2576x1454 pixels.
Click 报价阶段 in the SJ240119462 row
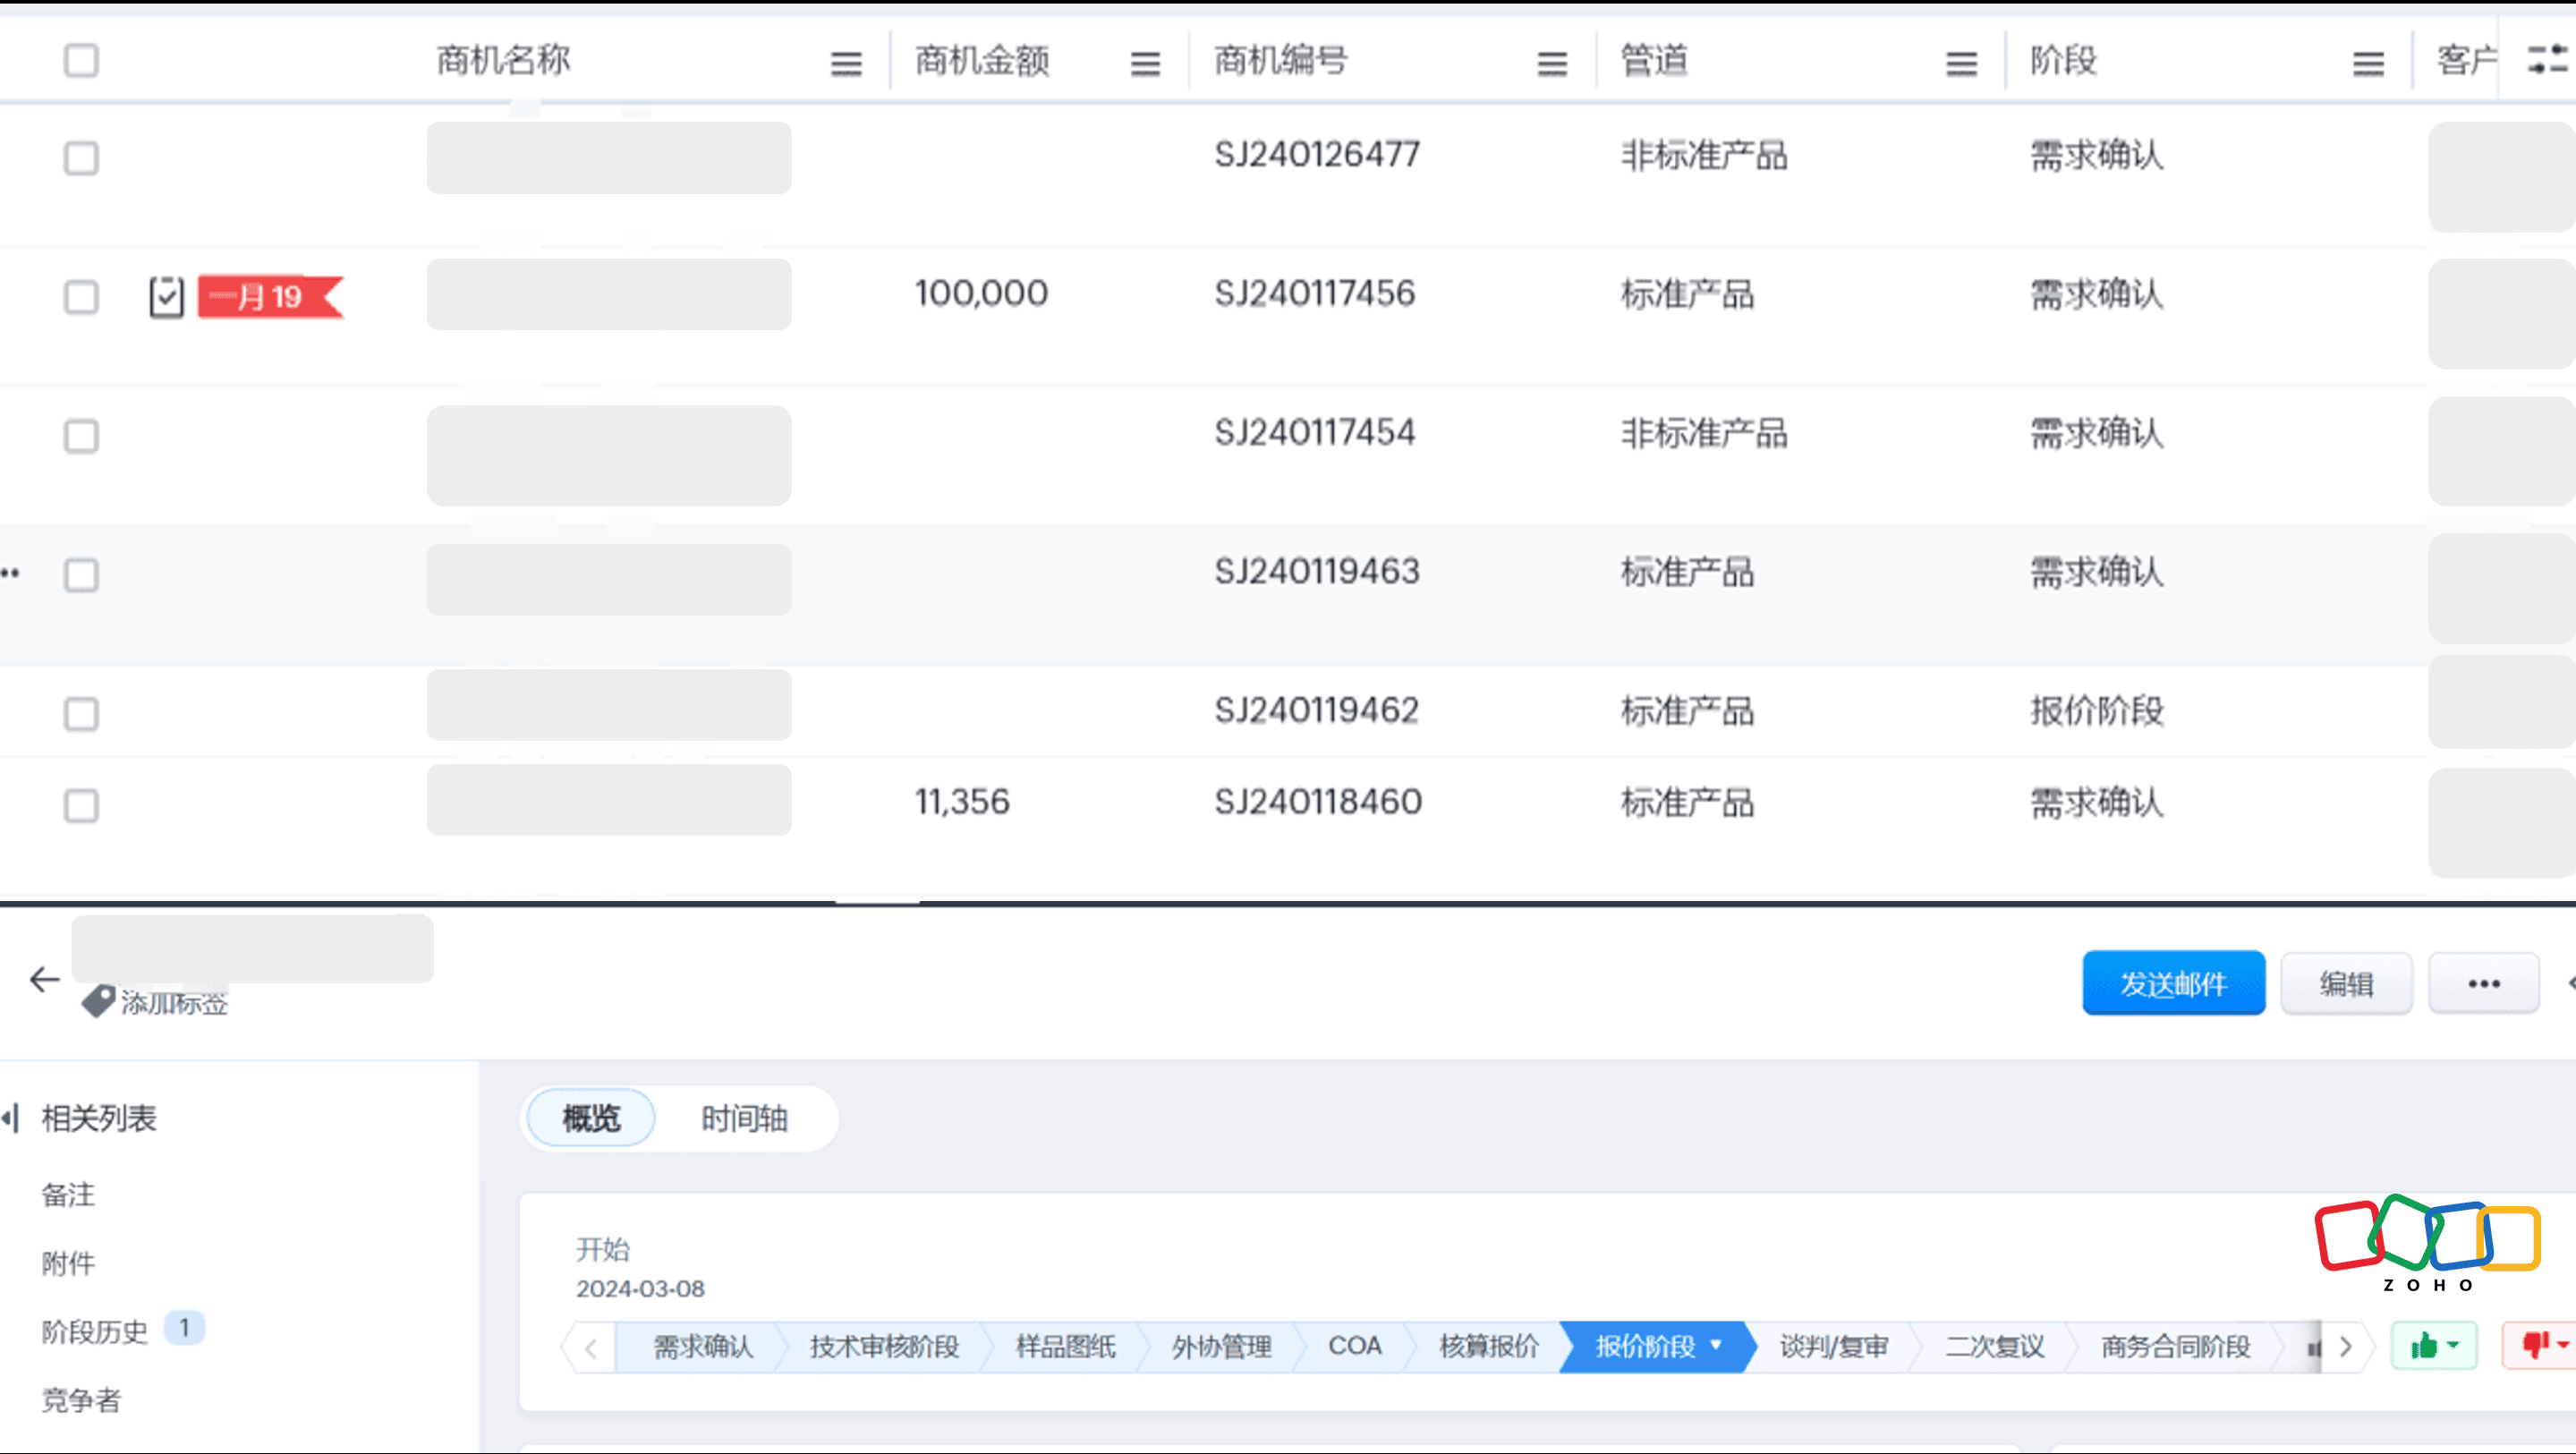click(2097, 711)
